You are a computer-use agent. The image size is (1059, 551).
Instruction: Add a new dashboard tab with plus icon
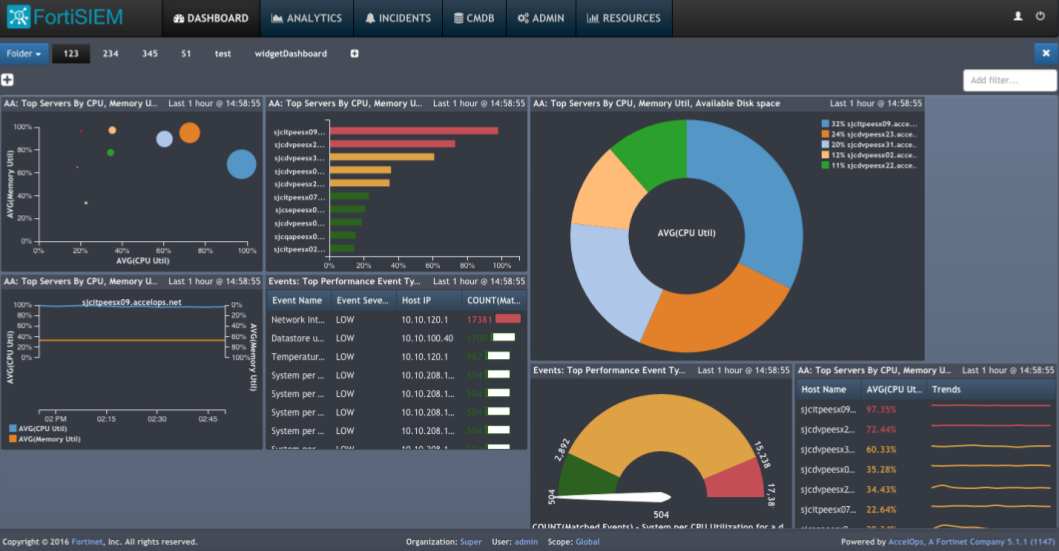(354, 54)
